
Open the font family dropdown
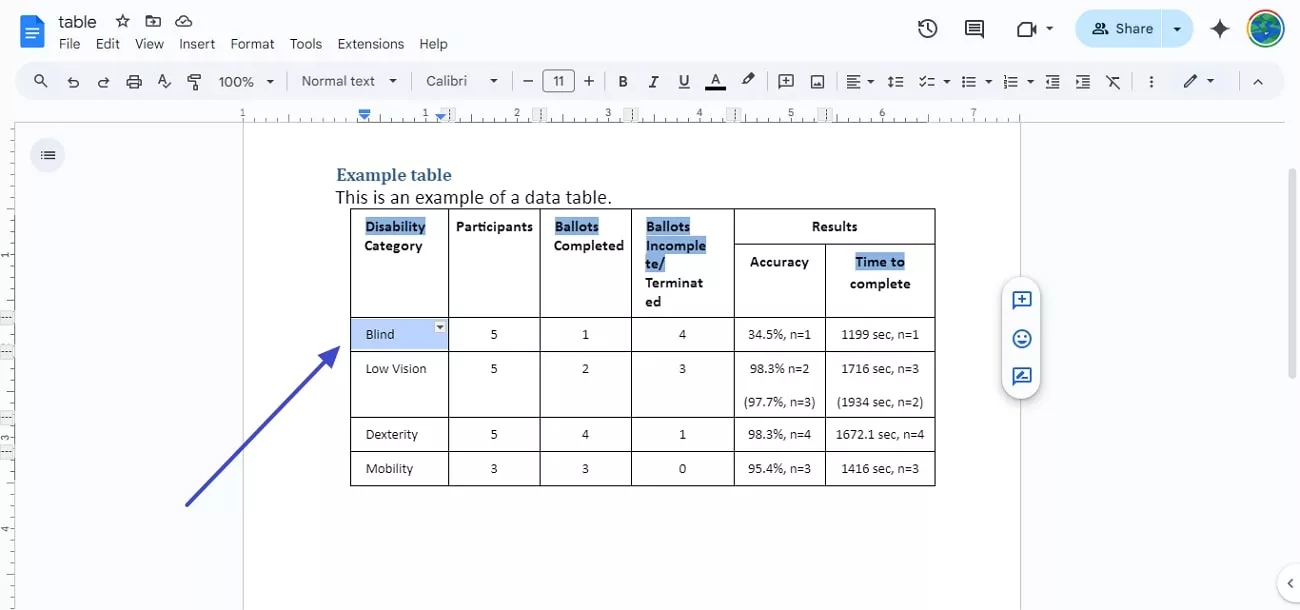461,81
